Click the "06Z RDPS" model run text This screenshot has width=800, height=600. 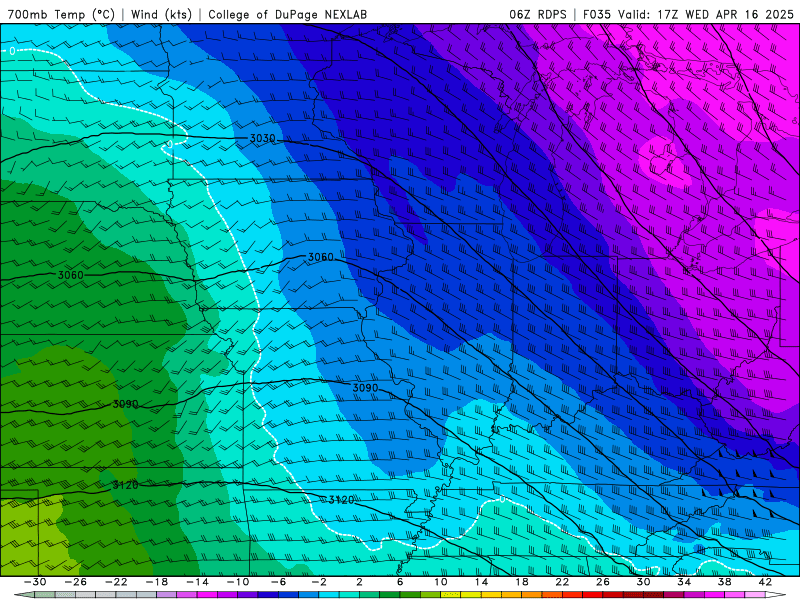pos(538,14)
